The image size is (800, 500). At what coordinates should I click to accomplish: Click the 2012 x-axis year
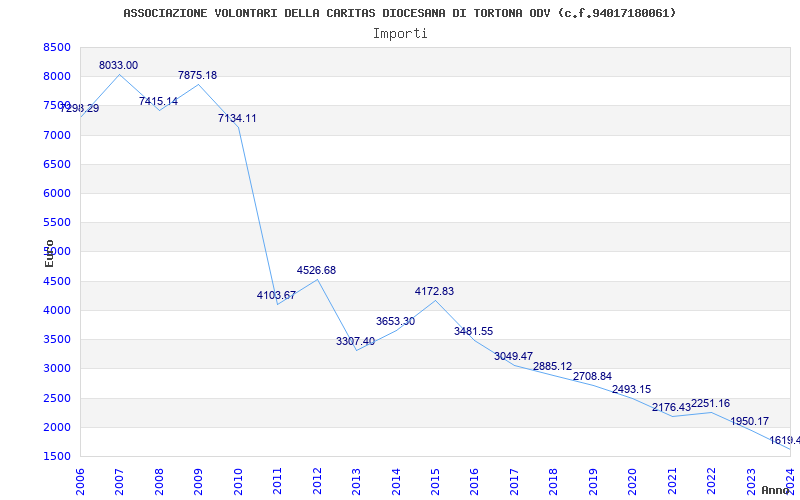click(x=317, y=482)
